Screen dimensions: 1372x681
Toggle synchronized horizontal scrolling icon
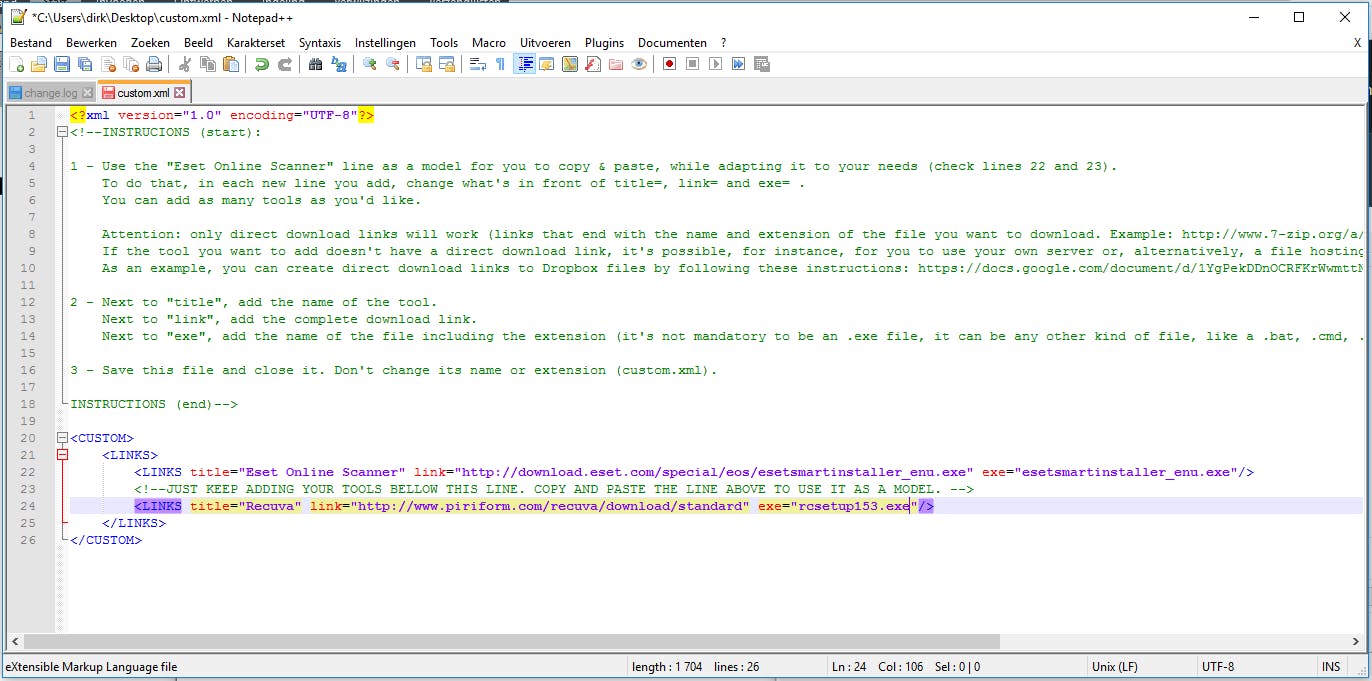point(447,64)
